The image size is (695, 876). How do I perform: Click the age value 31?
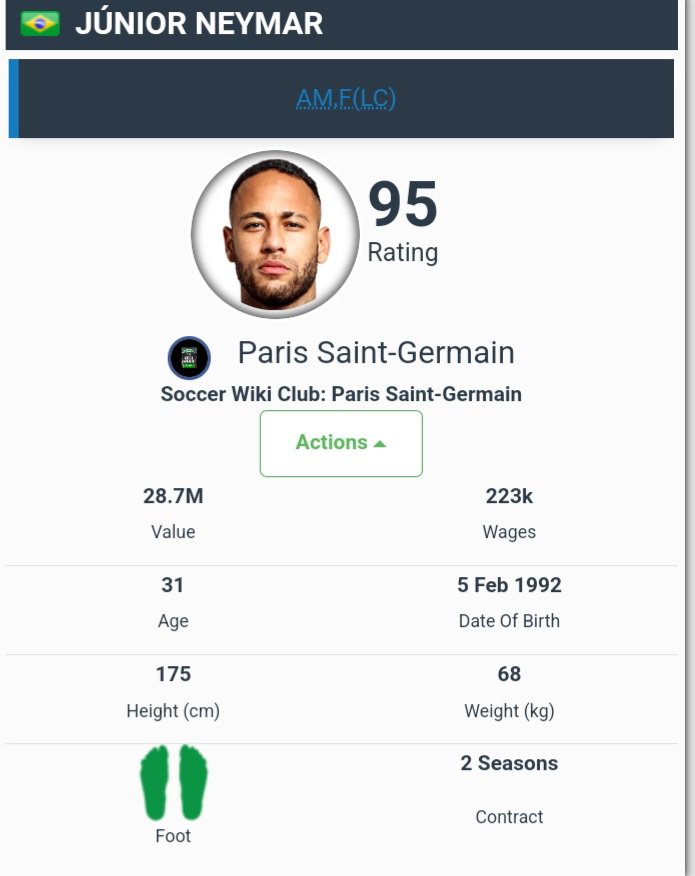tap(173, 585)
